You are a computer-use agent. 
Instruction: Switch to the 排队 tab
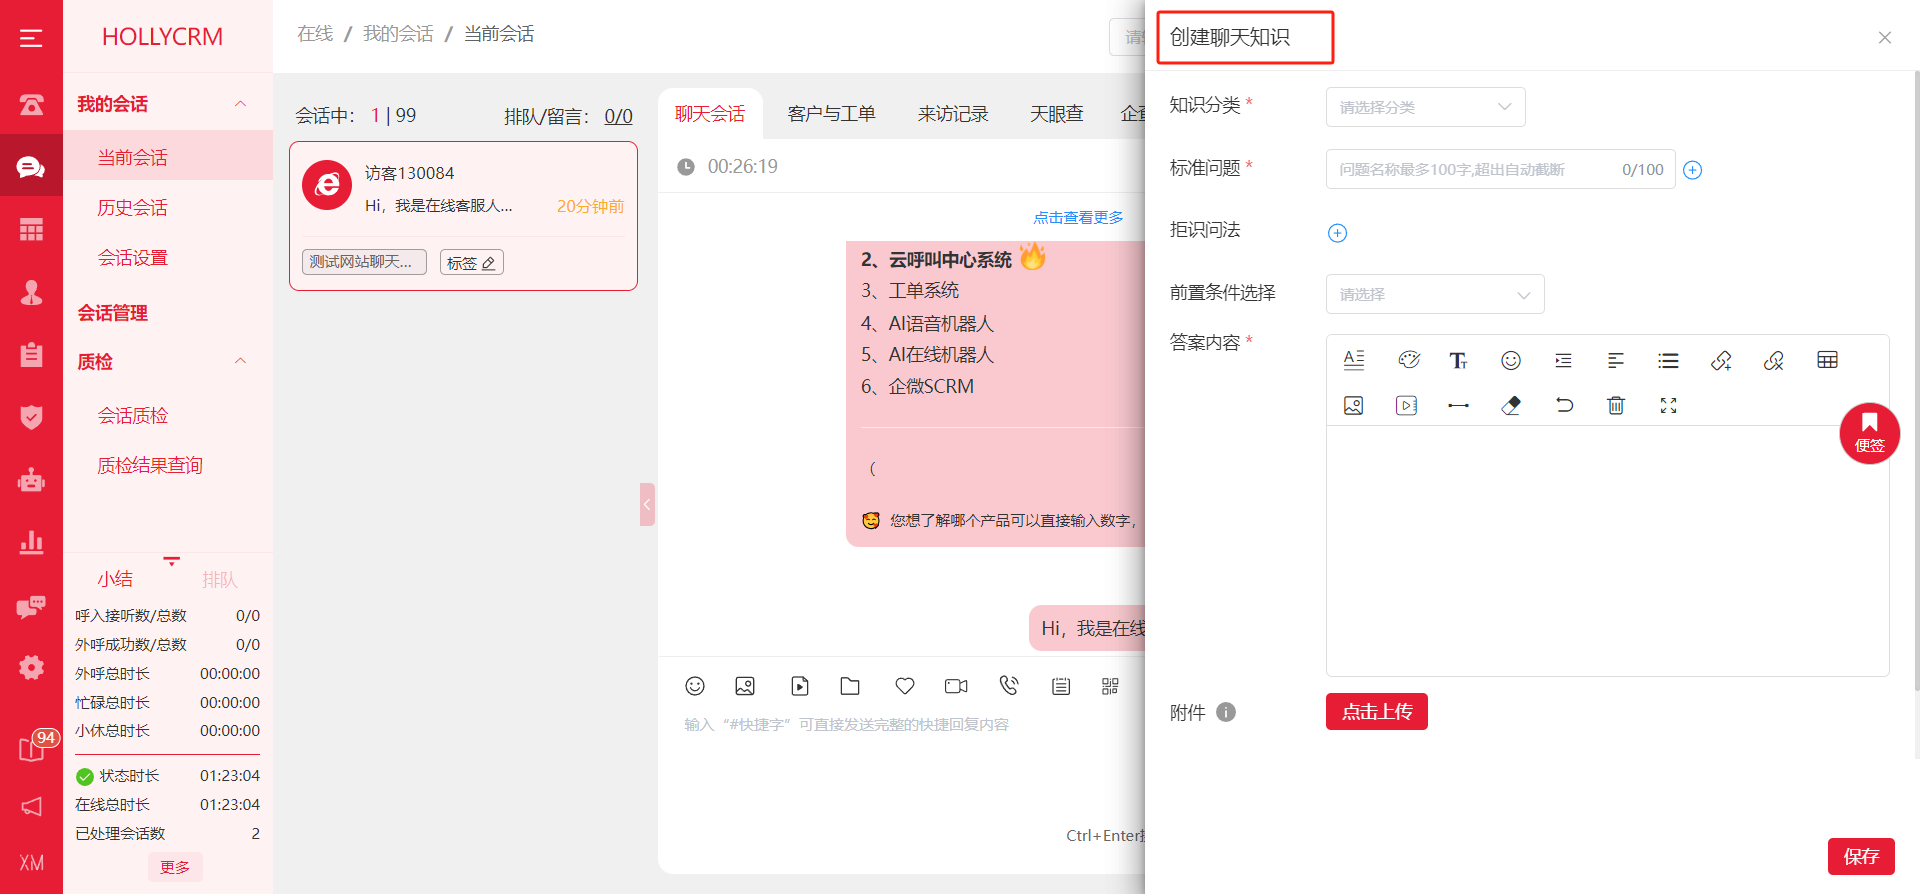tap(220, 580)
